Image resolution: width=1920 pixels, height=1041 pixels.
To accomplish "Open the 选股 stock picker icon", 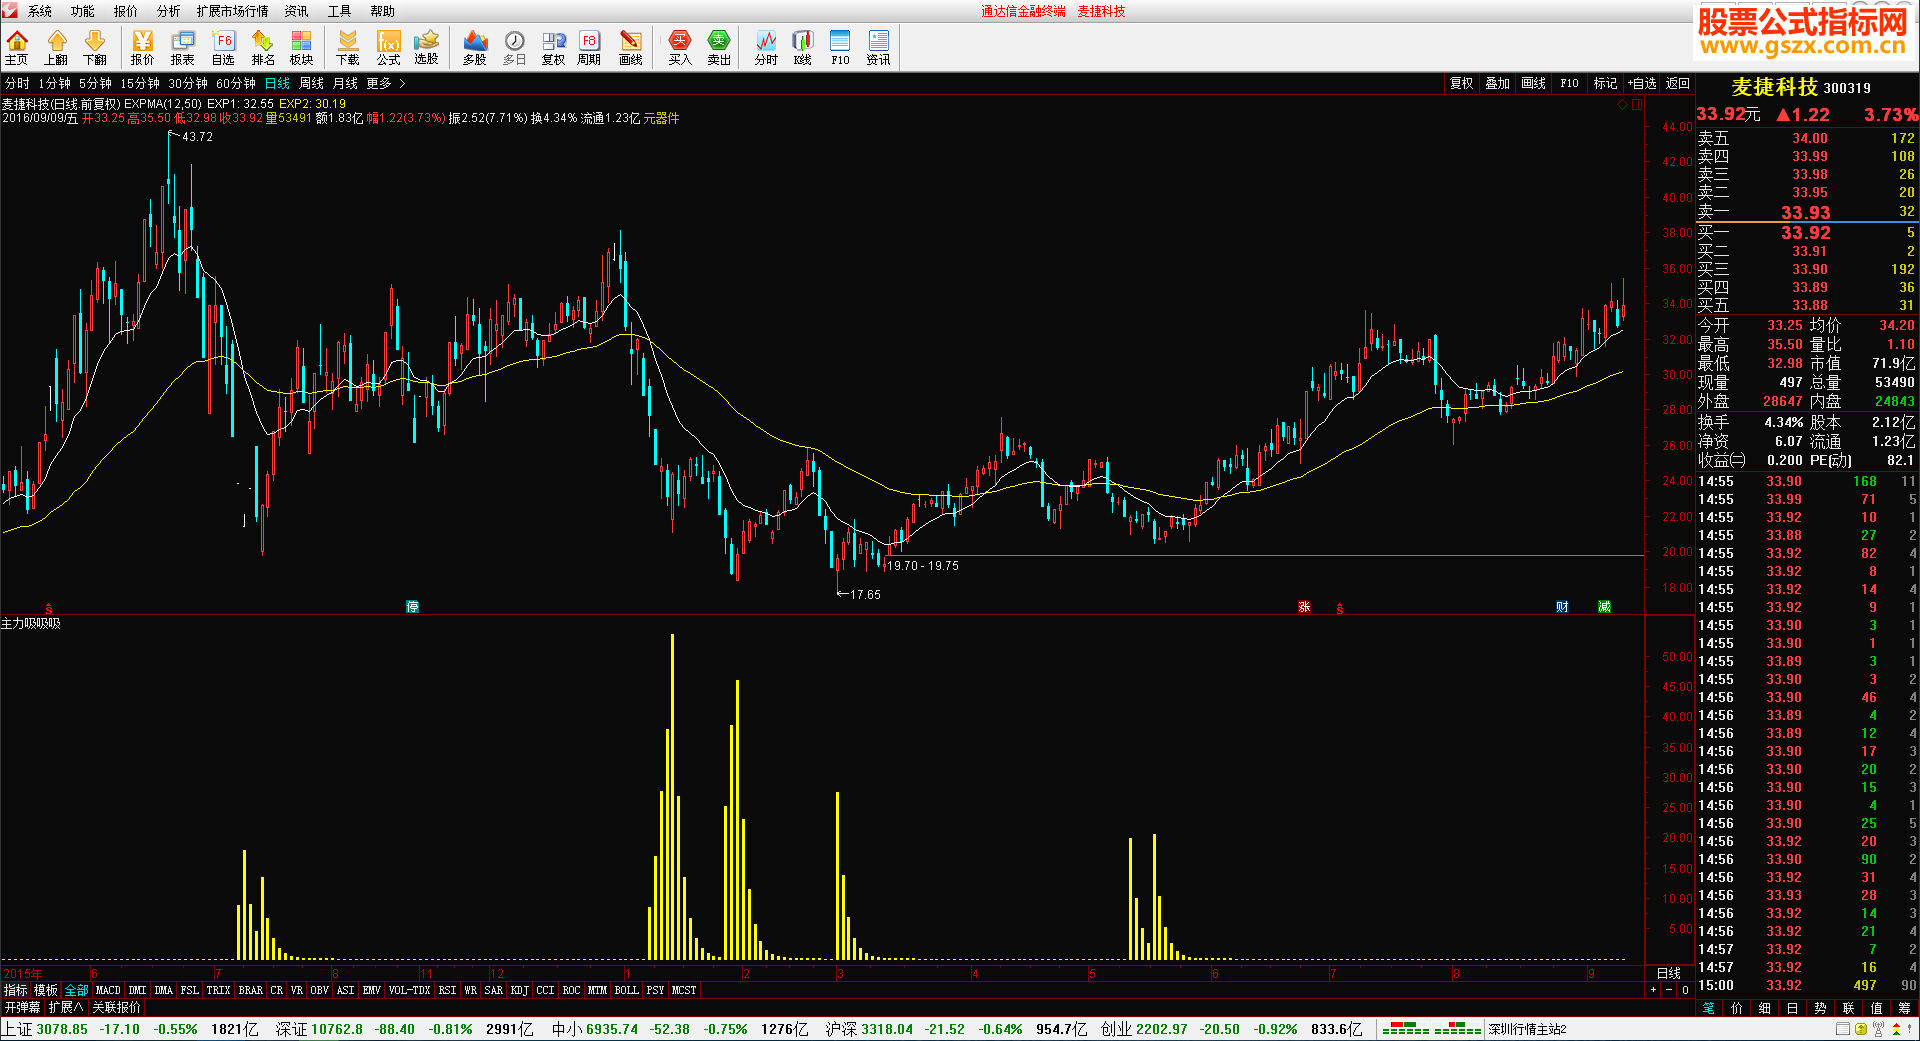I will tap(427, 47).
